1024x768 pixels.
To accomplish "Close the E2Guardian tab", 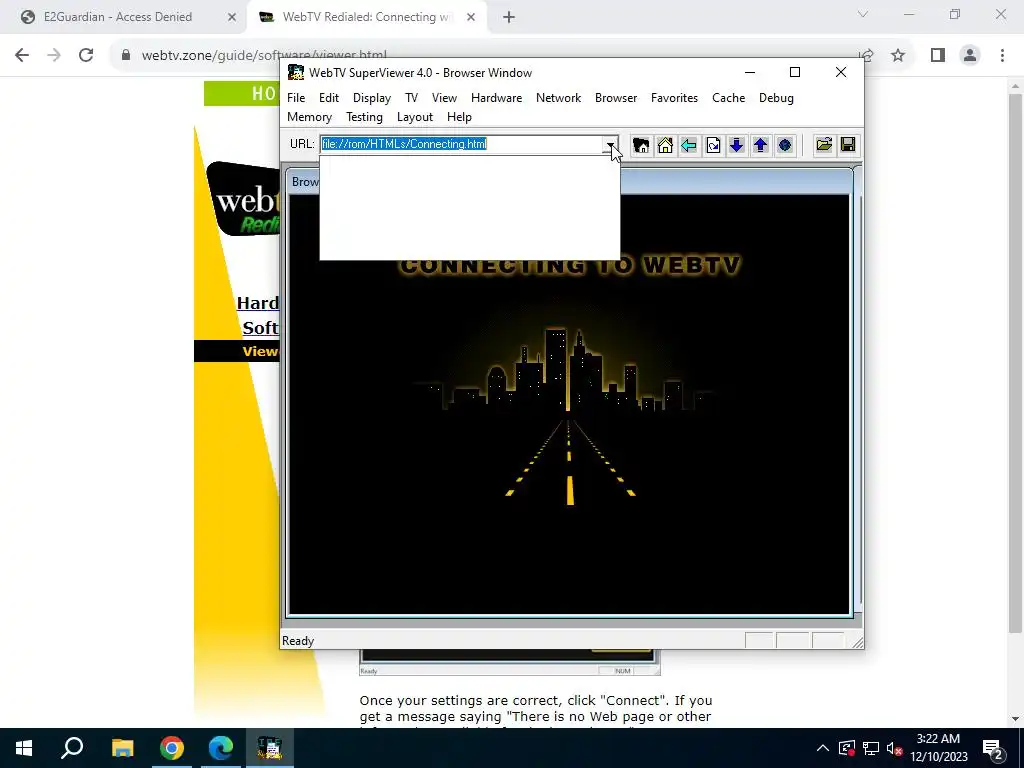I will click(232, 17).
